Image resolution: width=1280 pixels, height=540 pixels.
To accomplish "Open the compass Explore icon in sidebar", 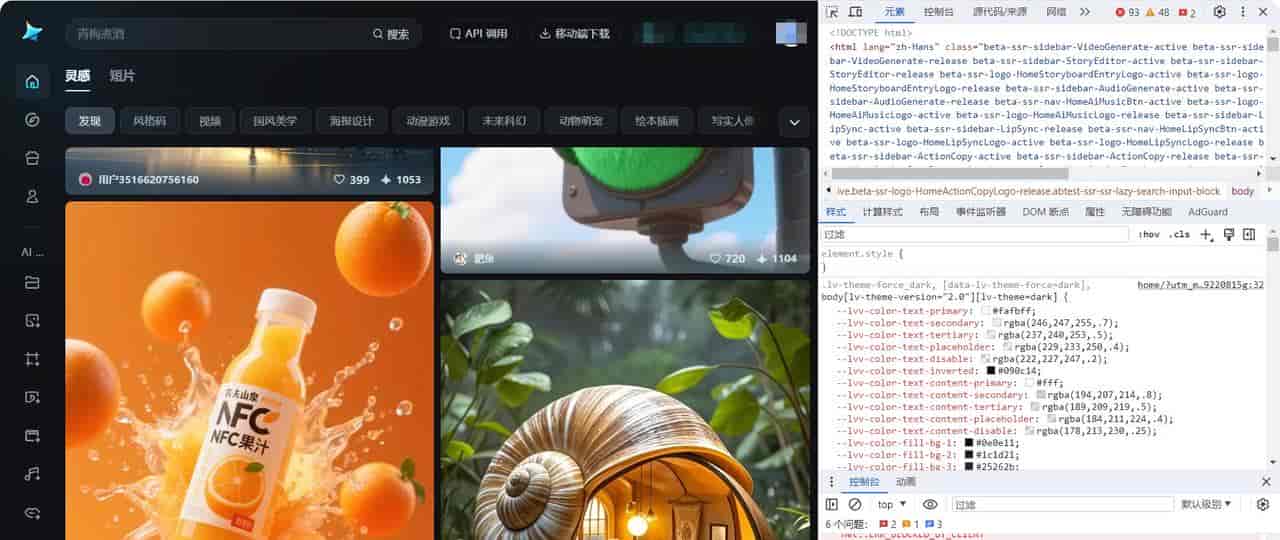I will click(32, 120).
